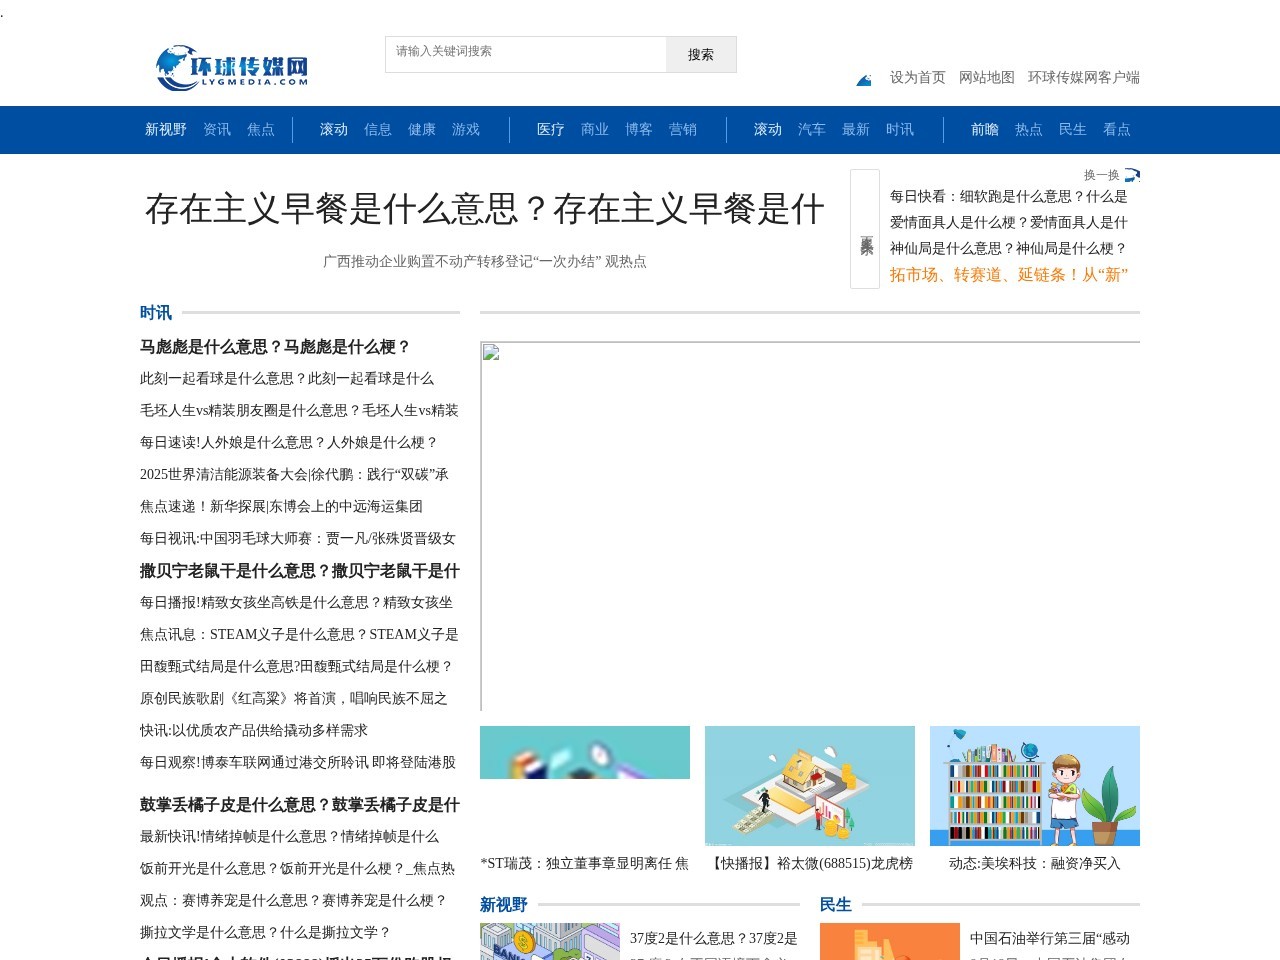Click the broken image placeholder icon

coord(490,352)
